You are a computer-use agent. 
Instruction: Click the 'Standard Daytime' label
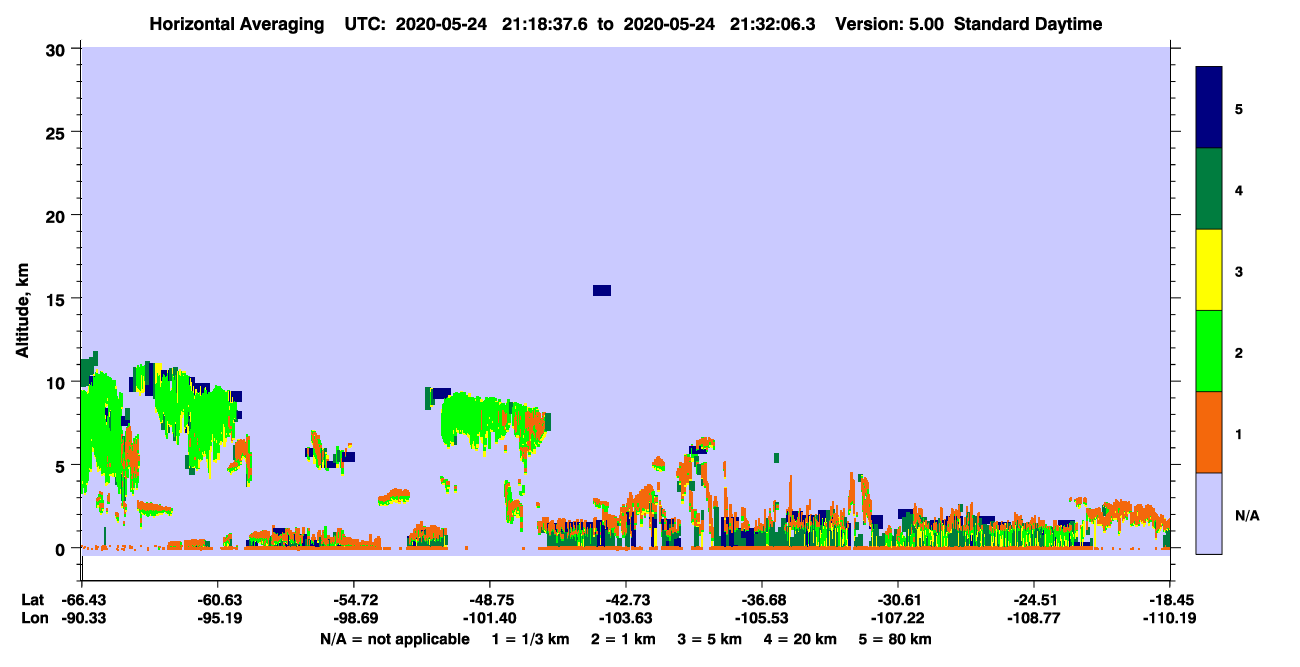tap(1028, 24)
